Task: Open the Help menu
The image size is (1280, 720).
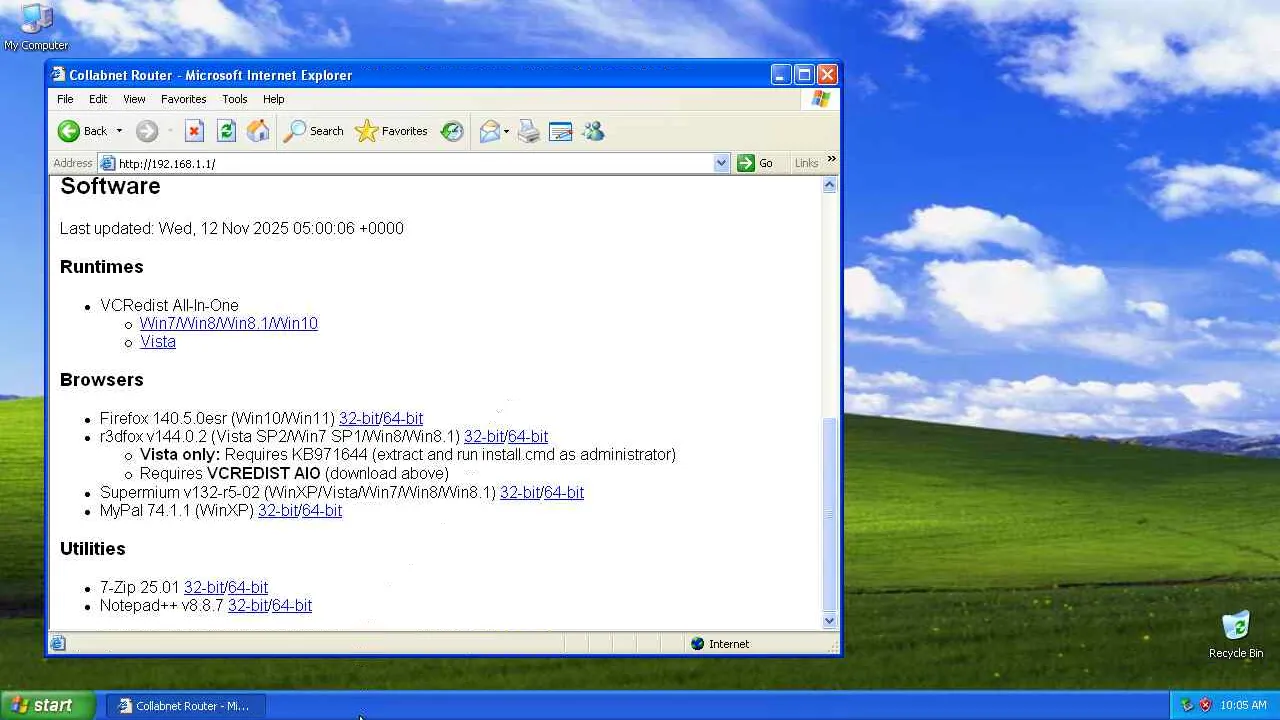Action: click(x=274, y=99)
